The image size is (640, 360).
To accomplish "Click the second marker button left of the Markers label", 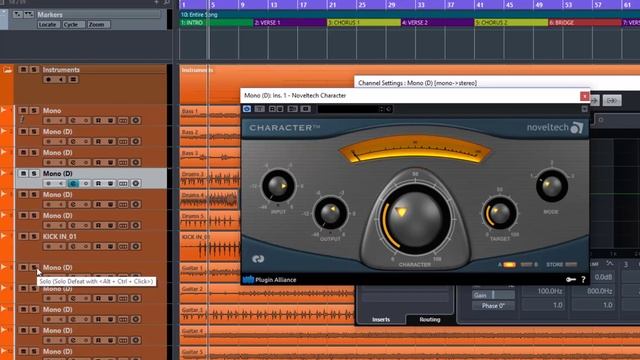I will 29,14.
